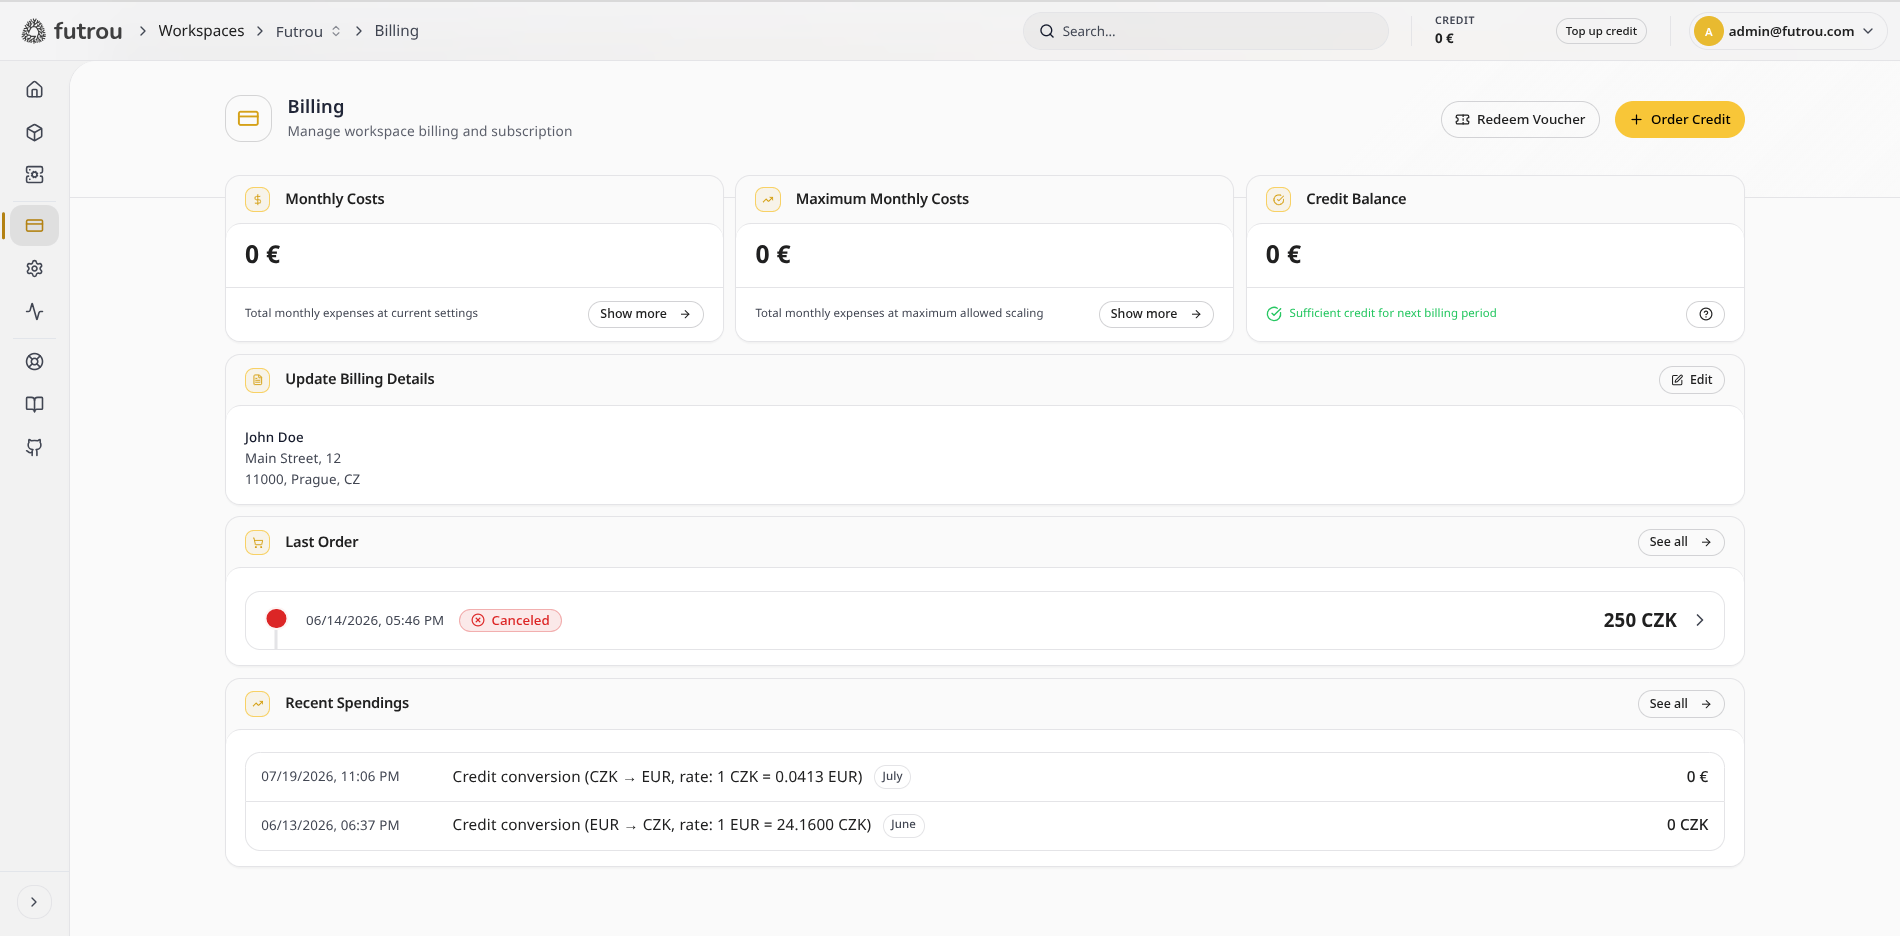The width and height of the screenshot is (1900, 936).
Task: Click the Order Credit button
Action: (x=1680, y=119)
